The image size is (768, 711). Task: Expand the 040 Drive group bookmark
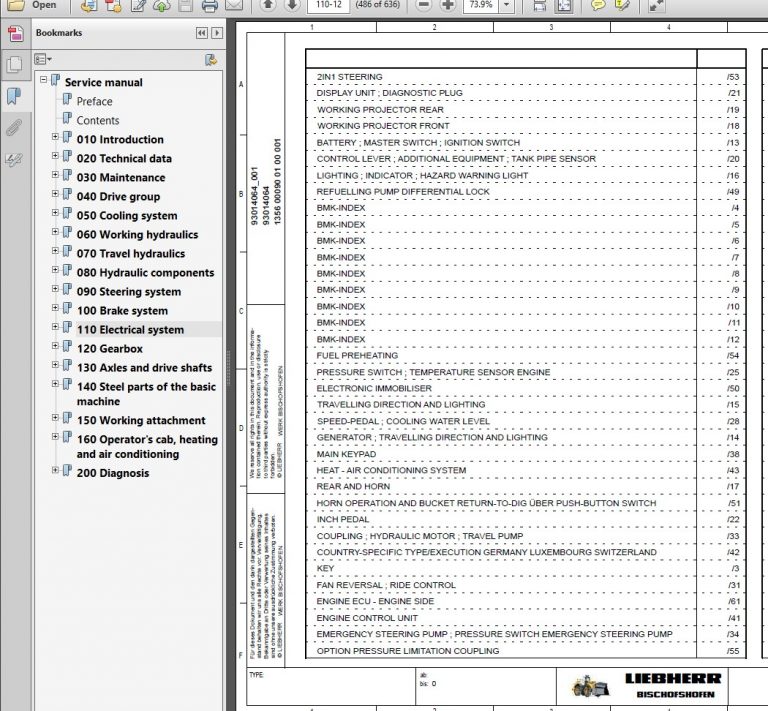pyautogui.click(x=55, y=194)
